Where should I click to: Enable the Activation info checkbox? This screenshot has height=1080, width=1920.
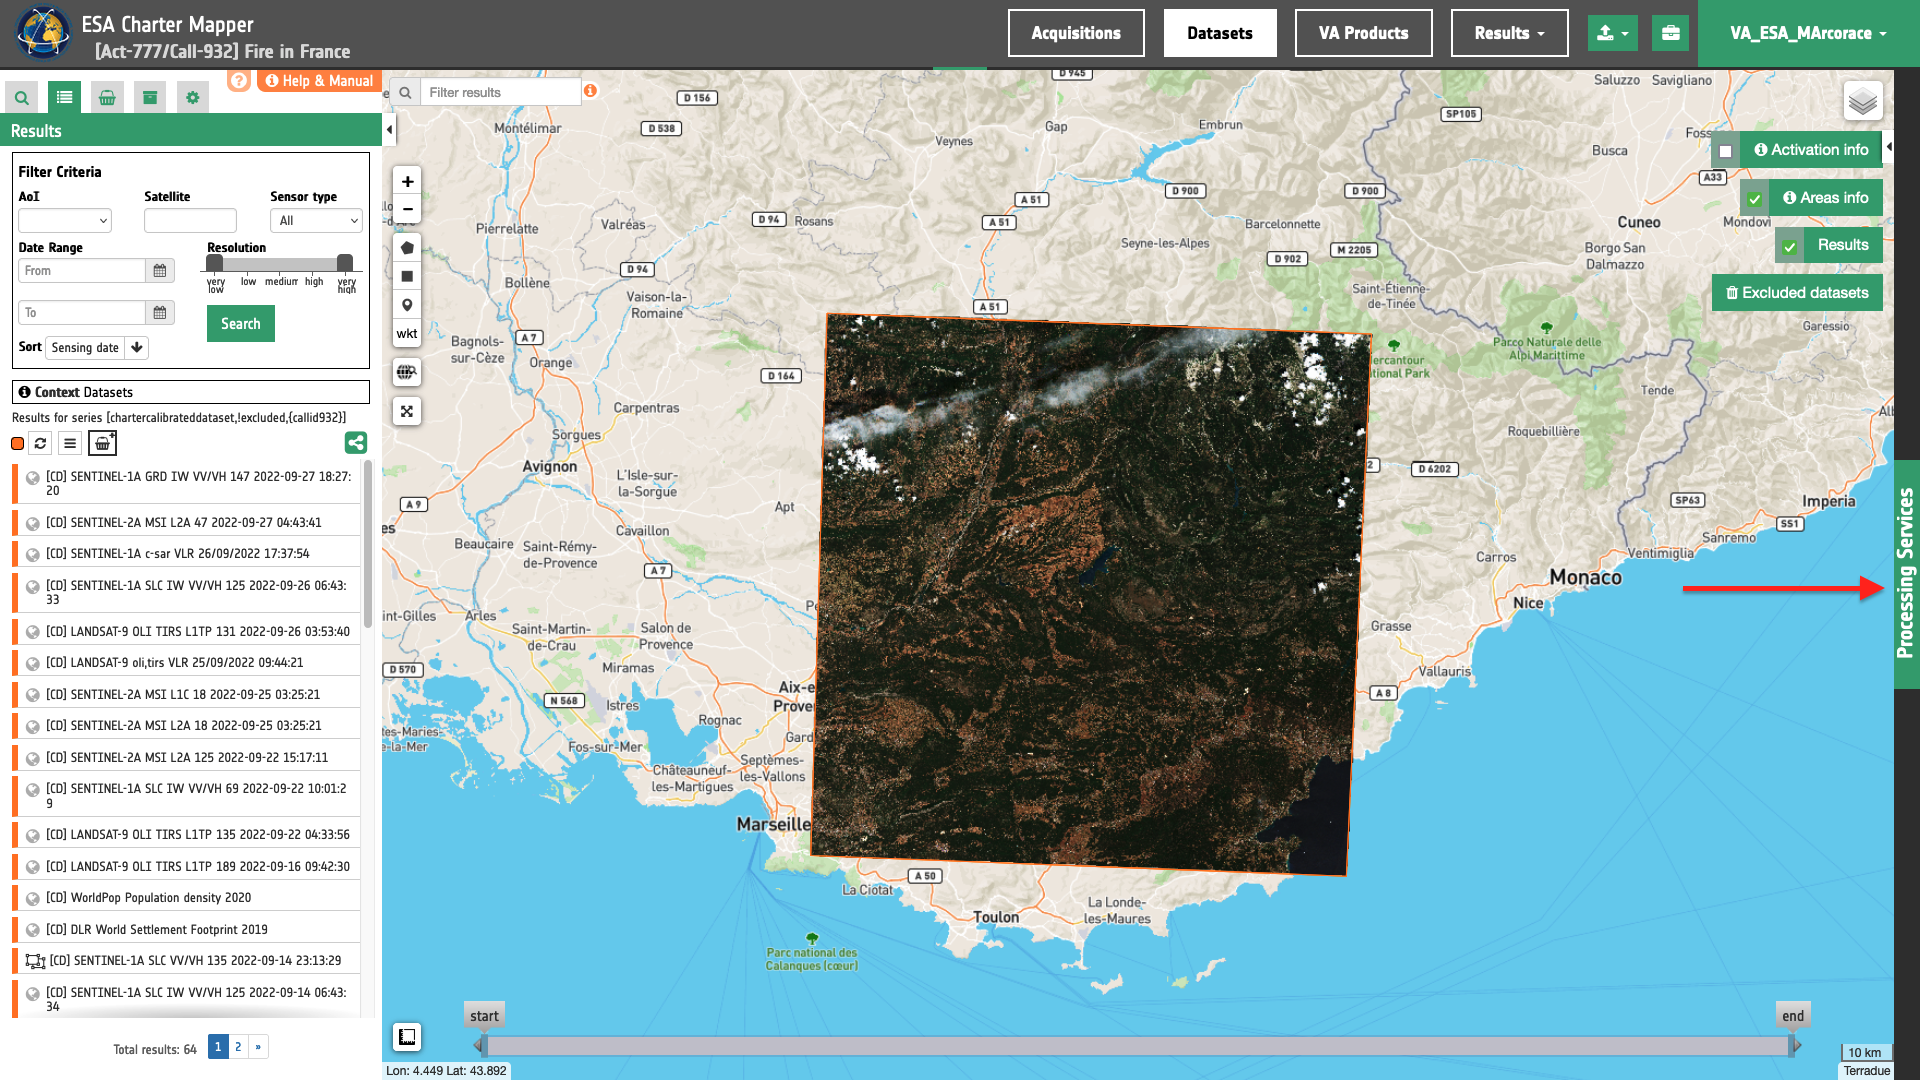click(1725, 151)
